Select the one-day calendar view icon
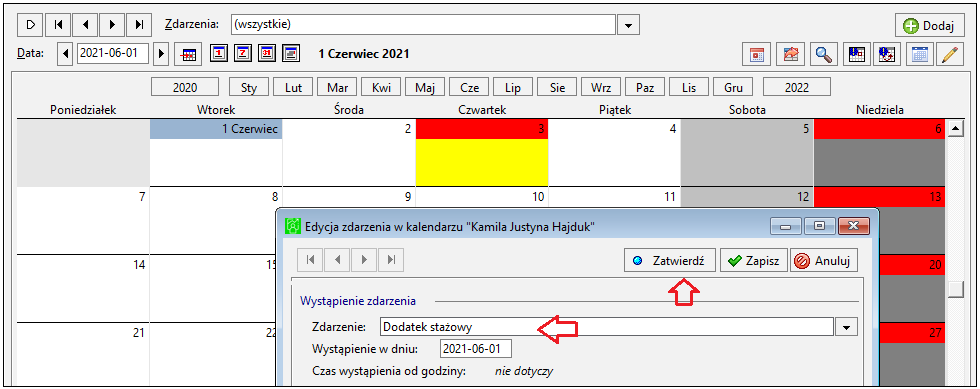Viewport: 980px width, 389px height. 219,53
